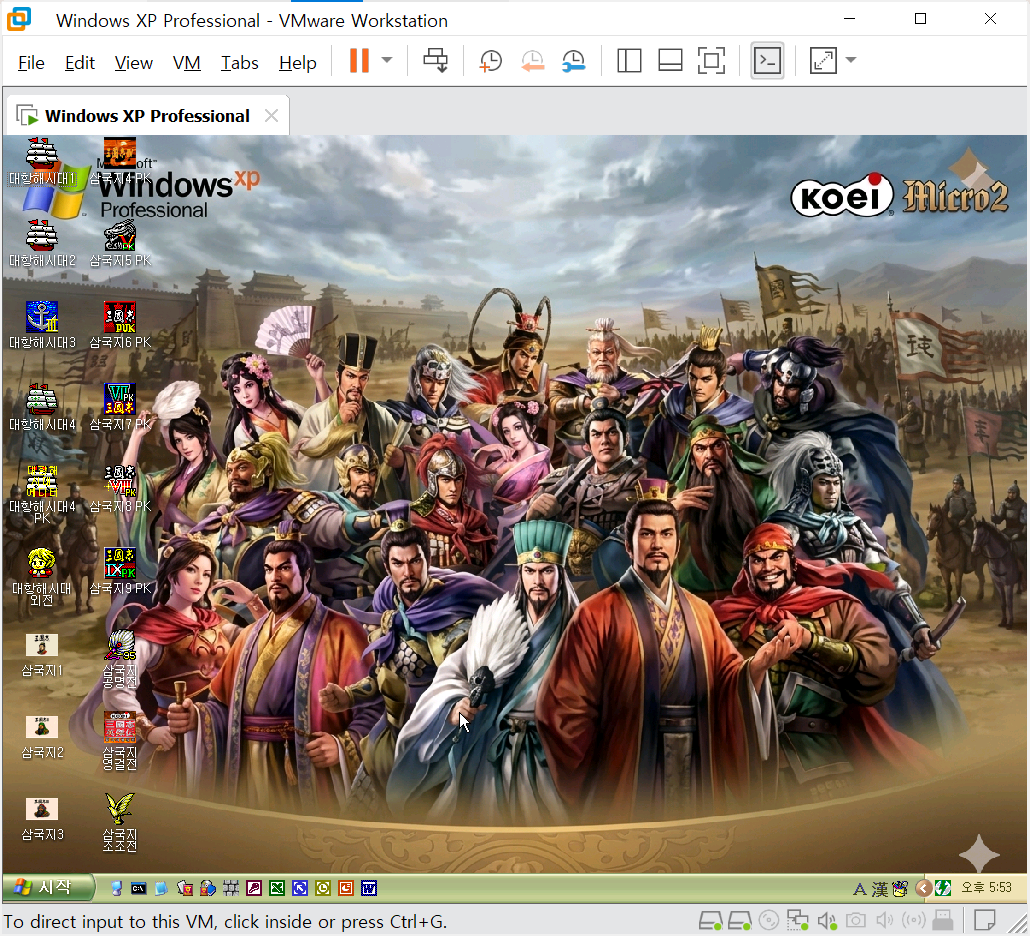Launch PowerPoint from the quick launch bar
This screenshot has width=1030, height=936.
pyautogui.click(x=346, y=889)
